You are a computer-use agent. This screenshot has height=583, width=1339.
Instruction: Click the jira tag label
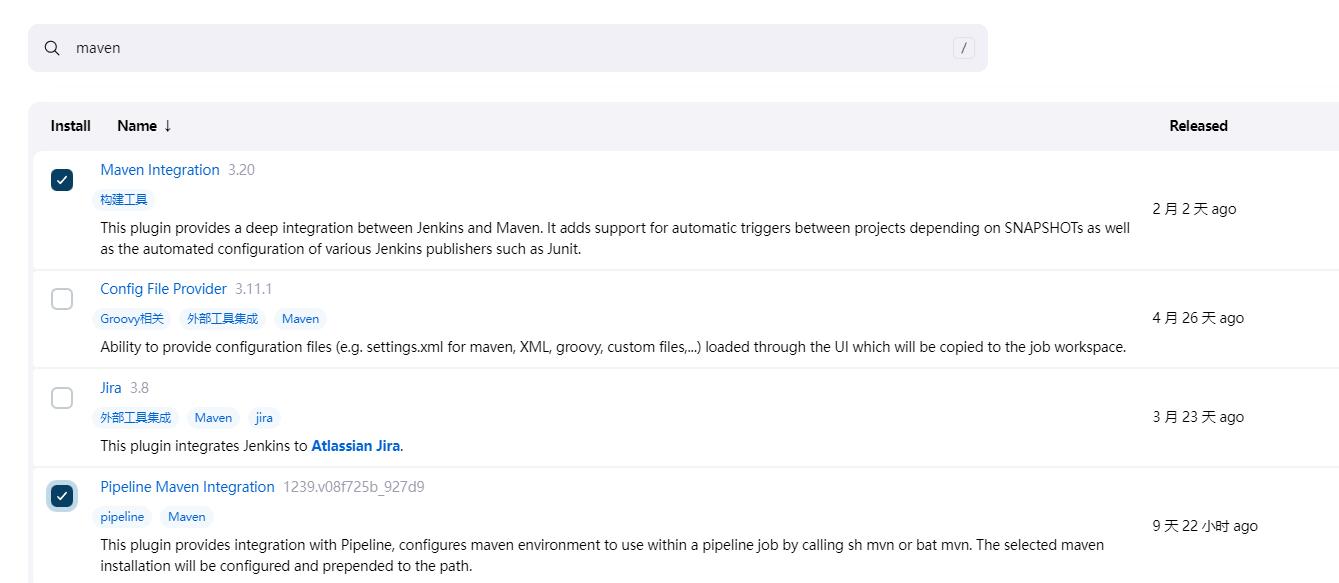[264, 418]
